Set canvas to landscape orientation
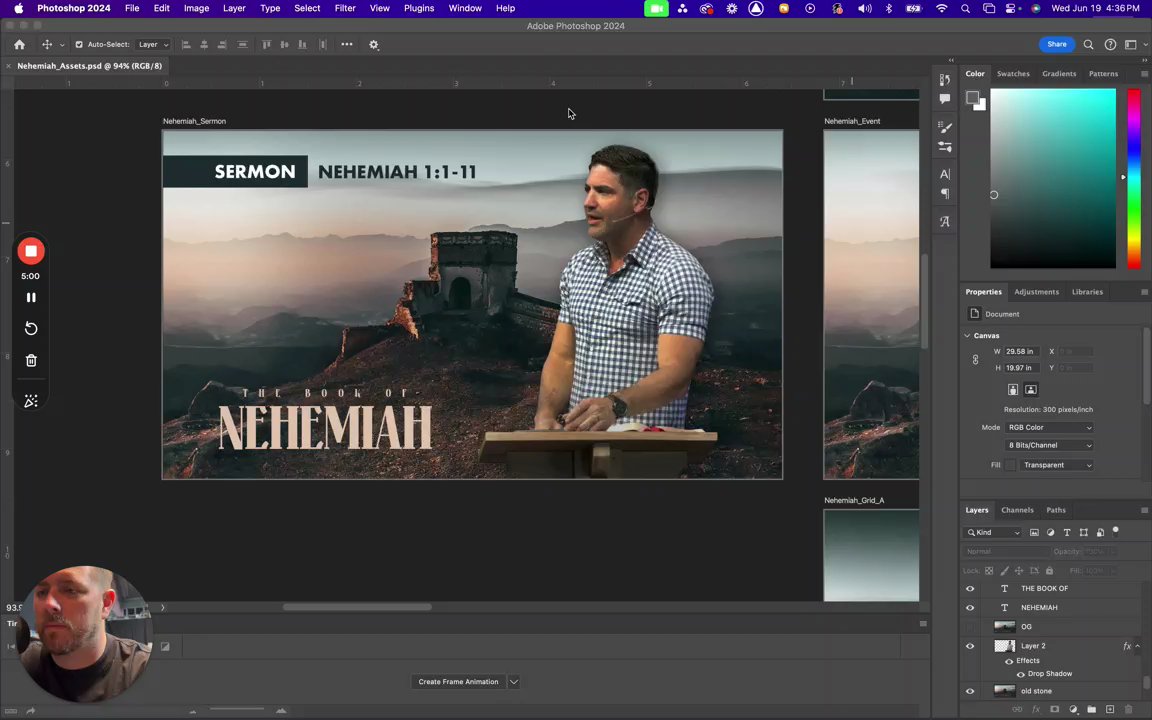 pos(1031,390)
